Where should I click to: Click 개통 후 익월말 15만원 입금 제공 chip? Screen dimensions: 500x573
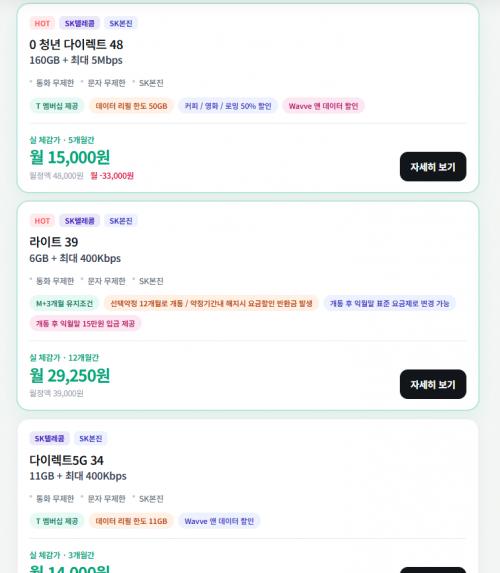[85, 323]
